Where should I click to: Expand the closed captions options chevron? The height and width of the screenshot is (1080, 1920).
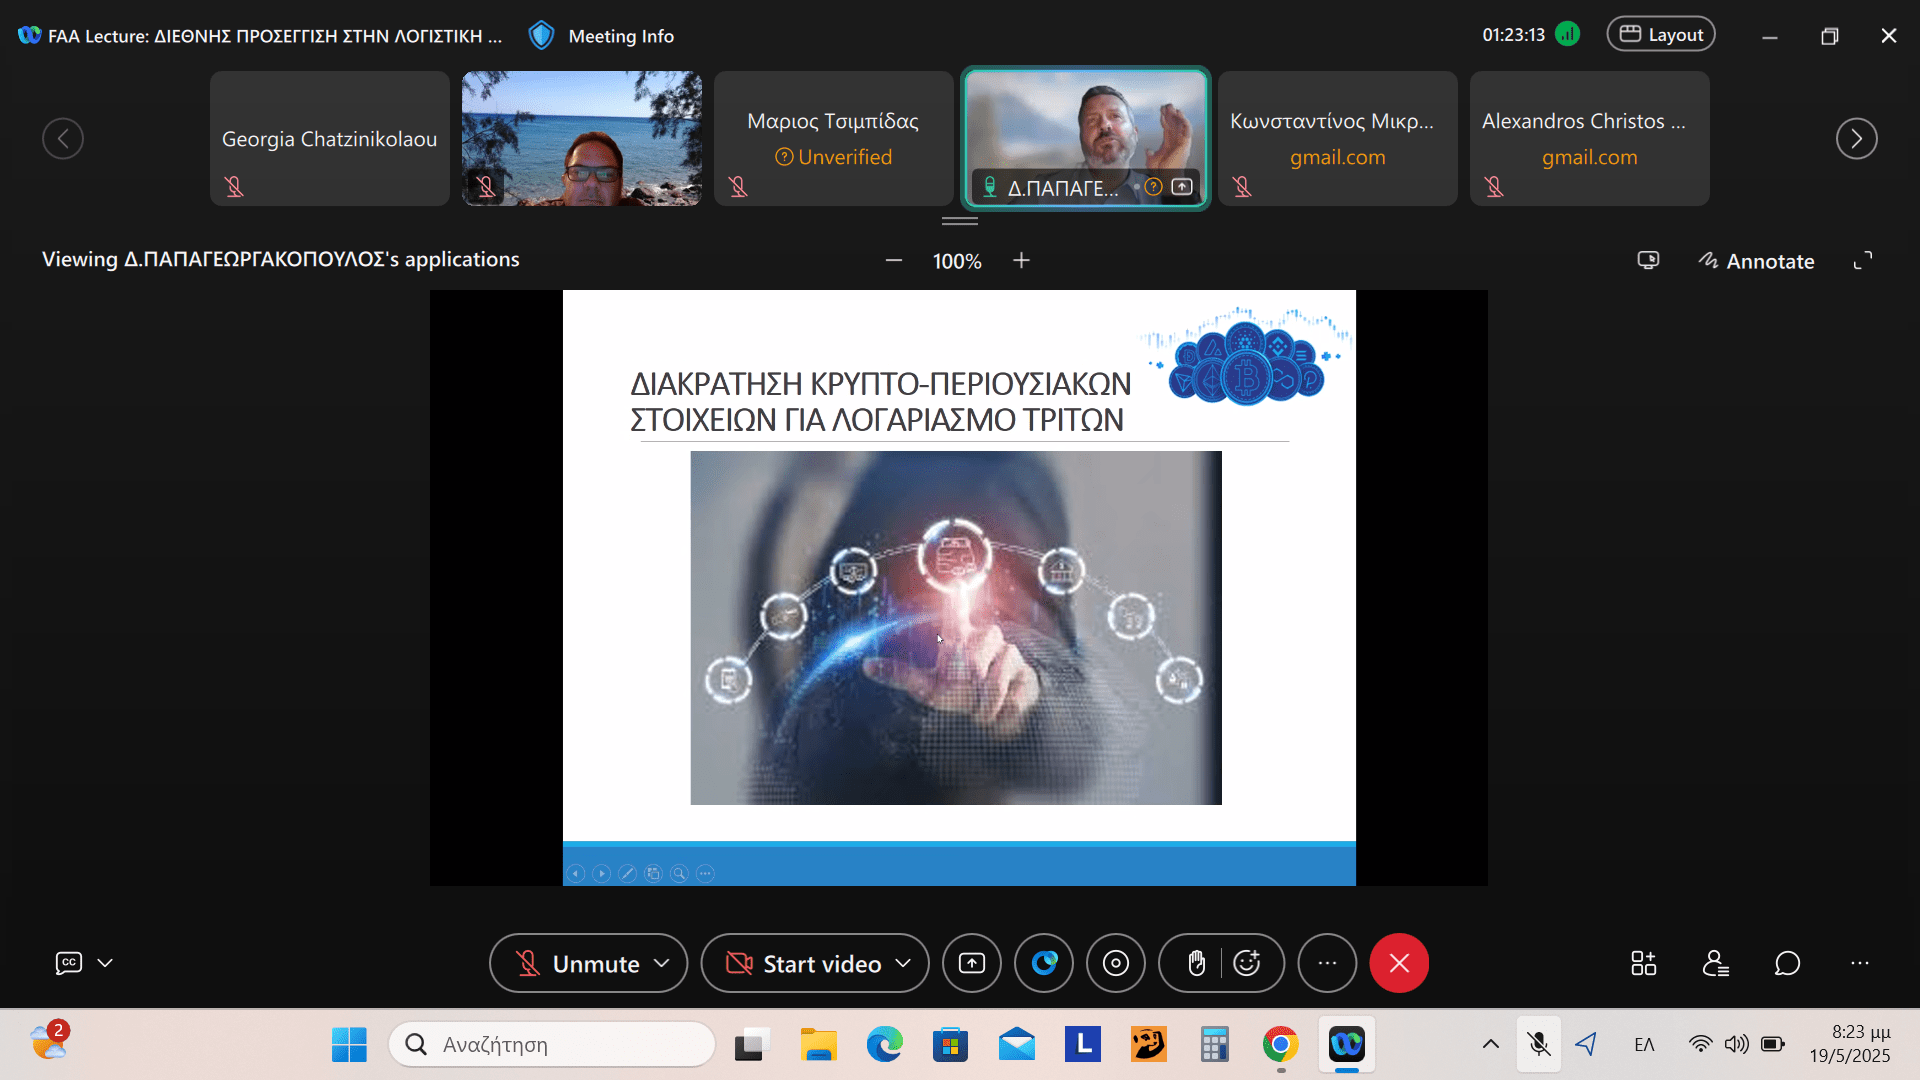[x=105, y=963]
